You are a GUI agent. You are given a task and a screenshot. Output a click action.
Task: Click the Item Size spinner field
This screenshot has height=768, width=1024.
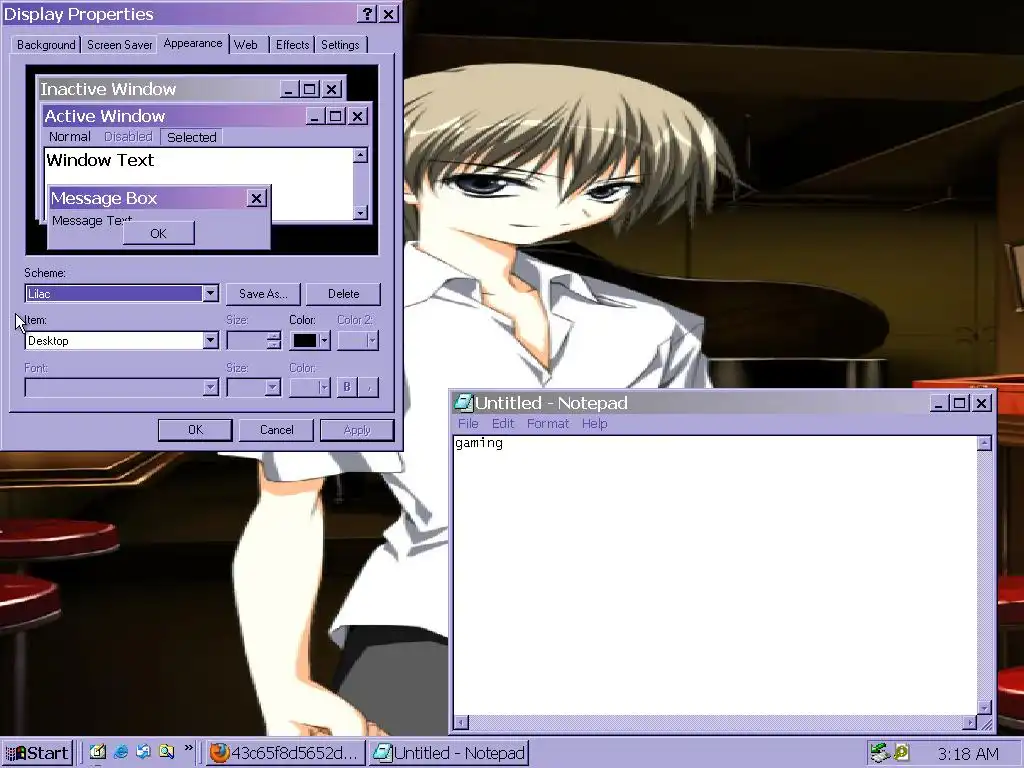tap(253, 340)
